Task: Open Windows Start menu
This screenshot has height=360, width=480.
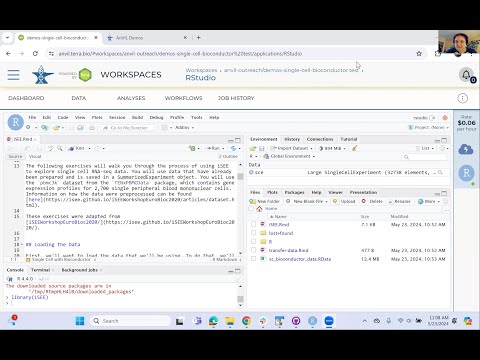Action: 80,321
